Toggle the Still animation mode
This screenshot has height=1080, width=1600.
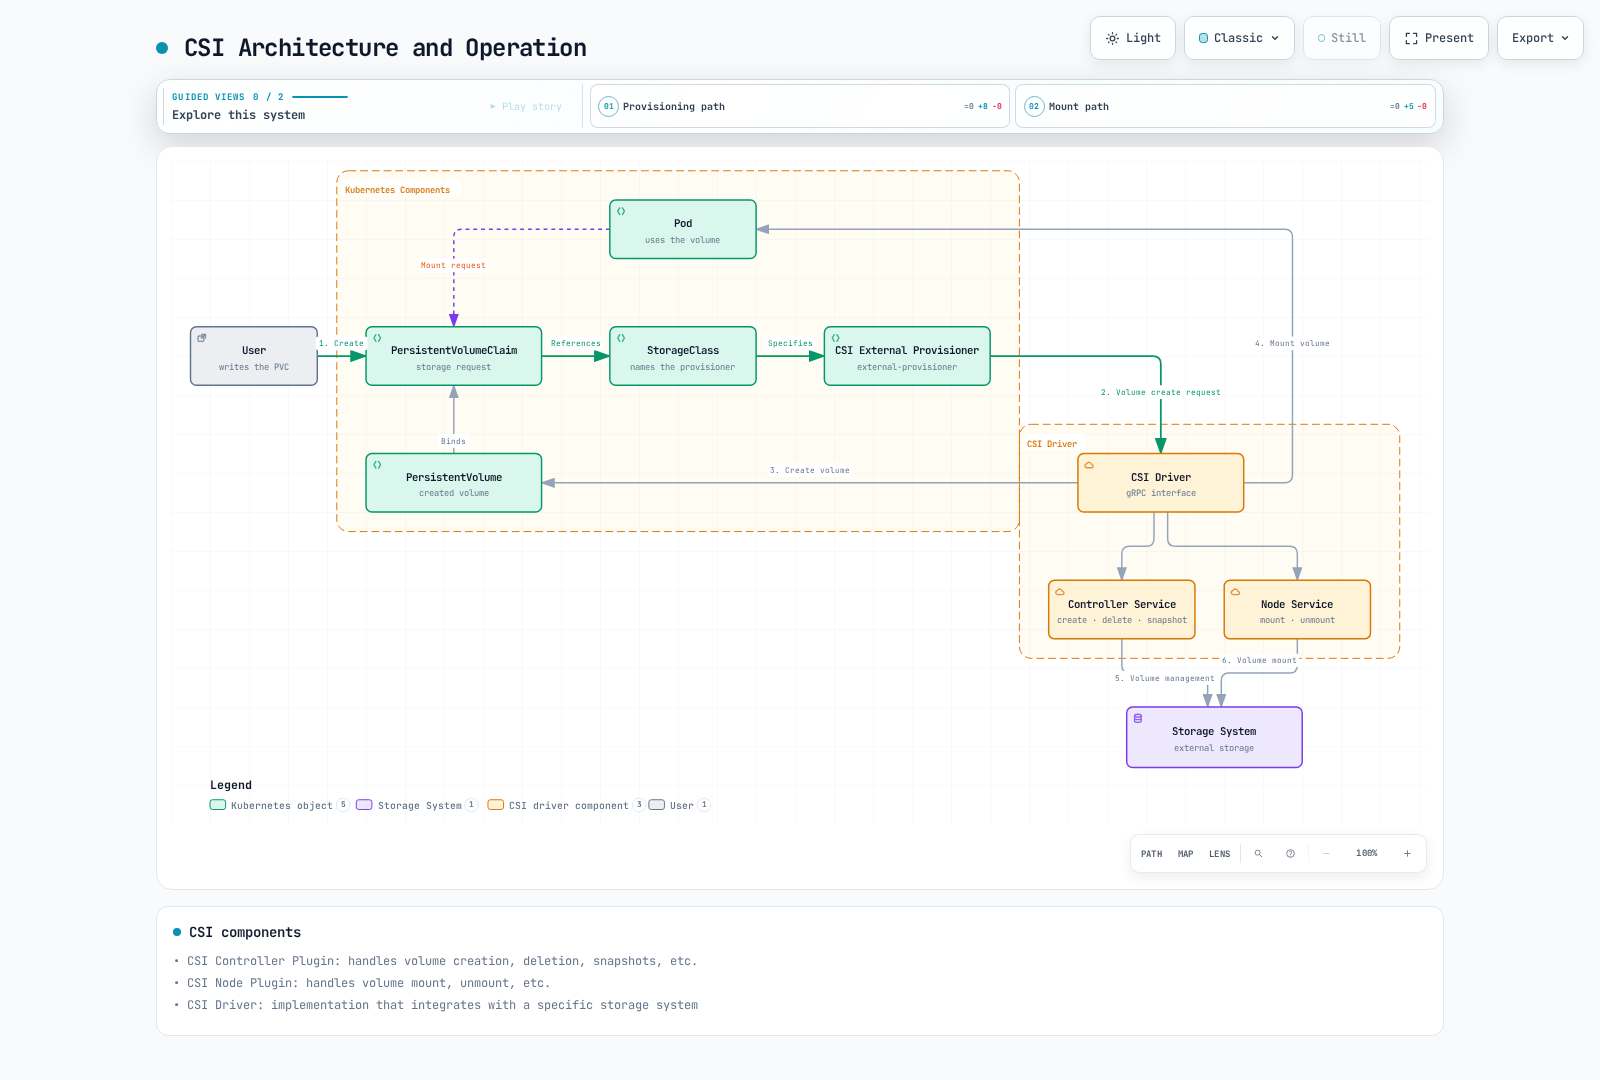(1341, 38)
